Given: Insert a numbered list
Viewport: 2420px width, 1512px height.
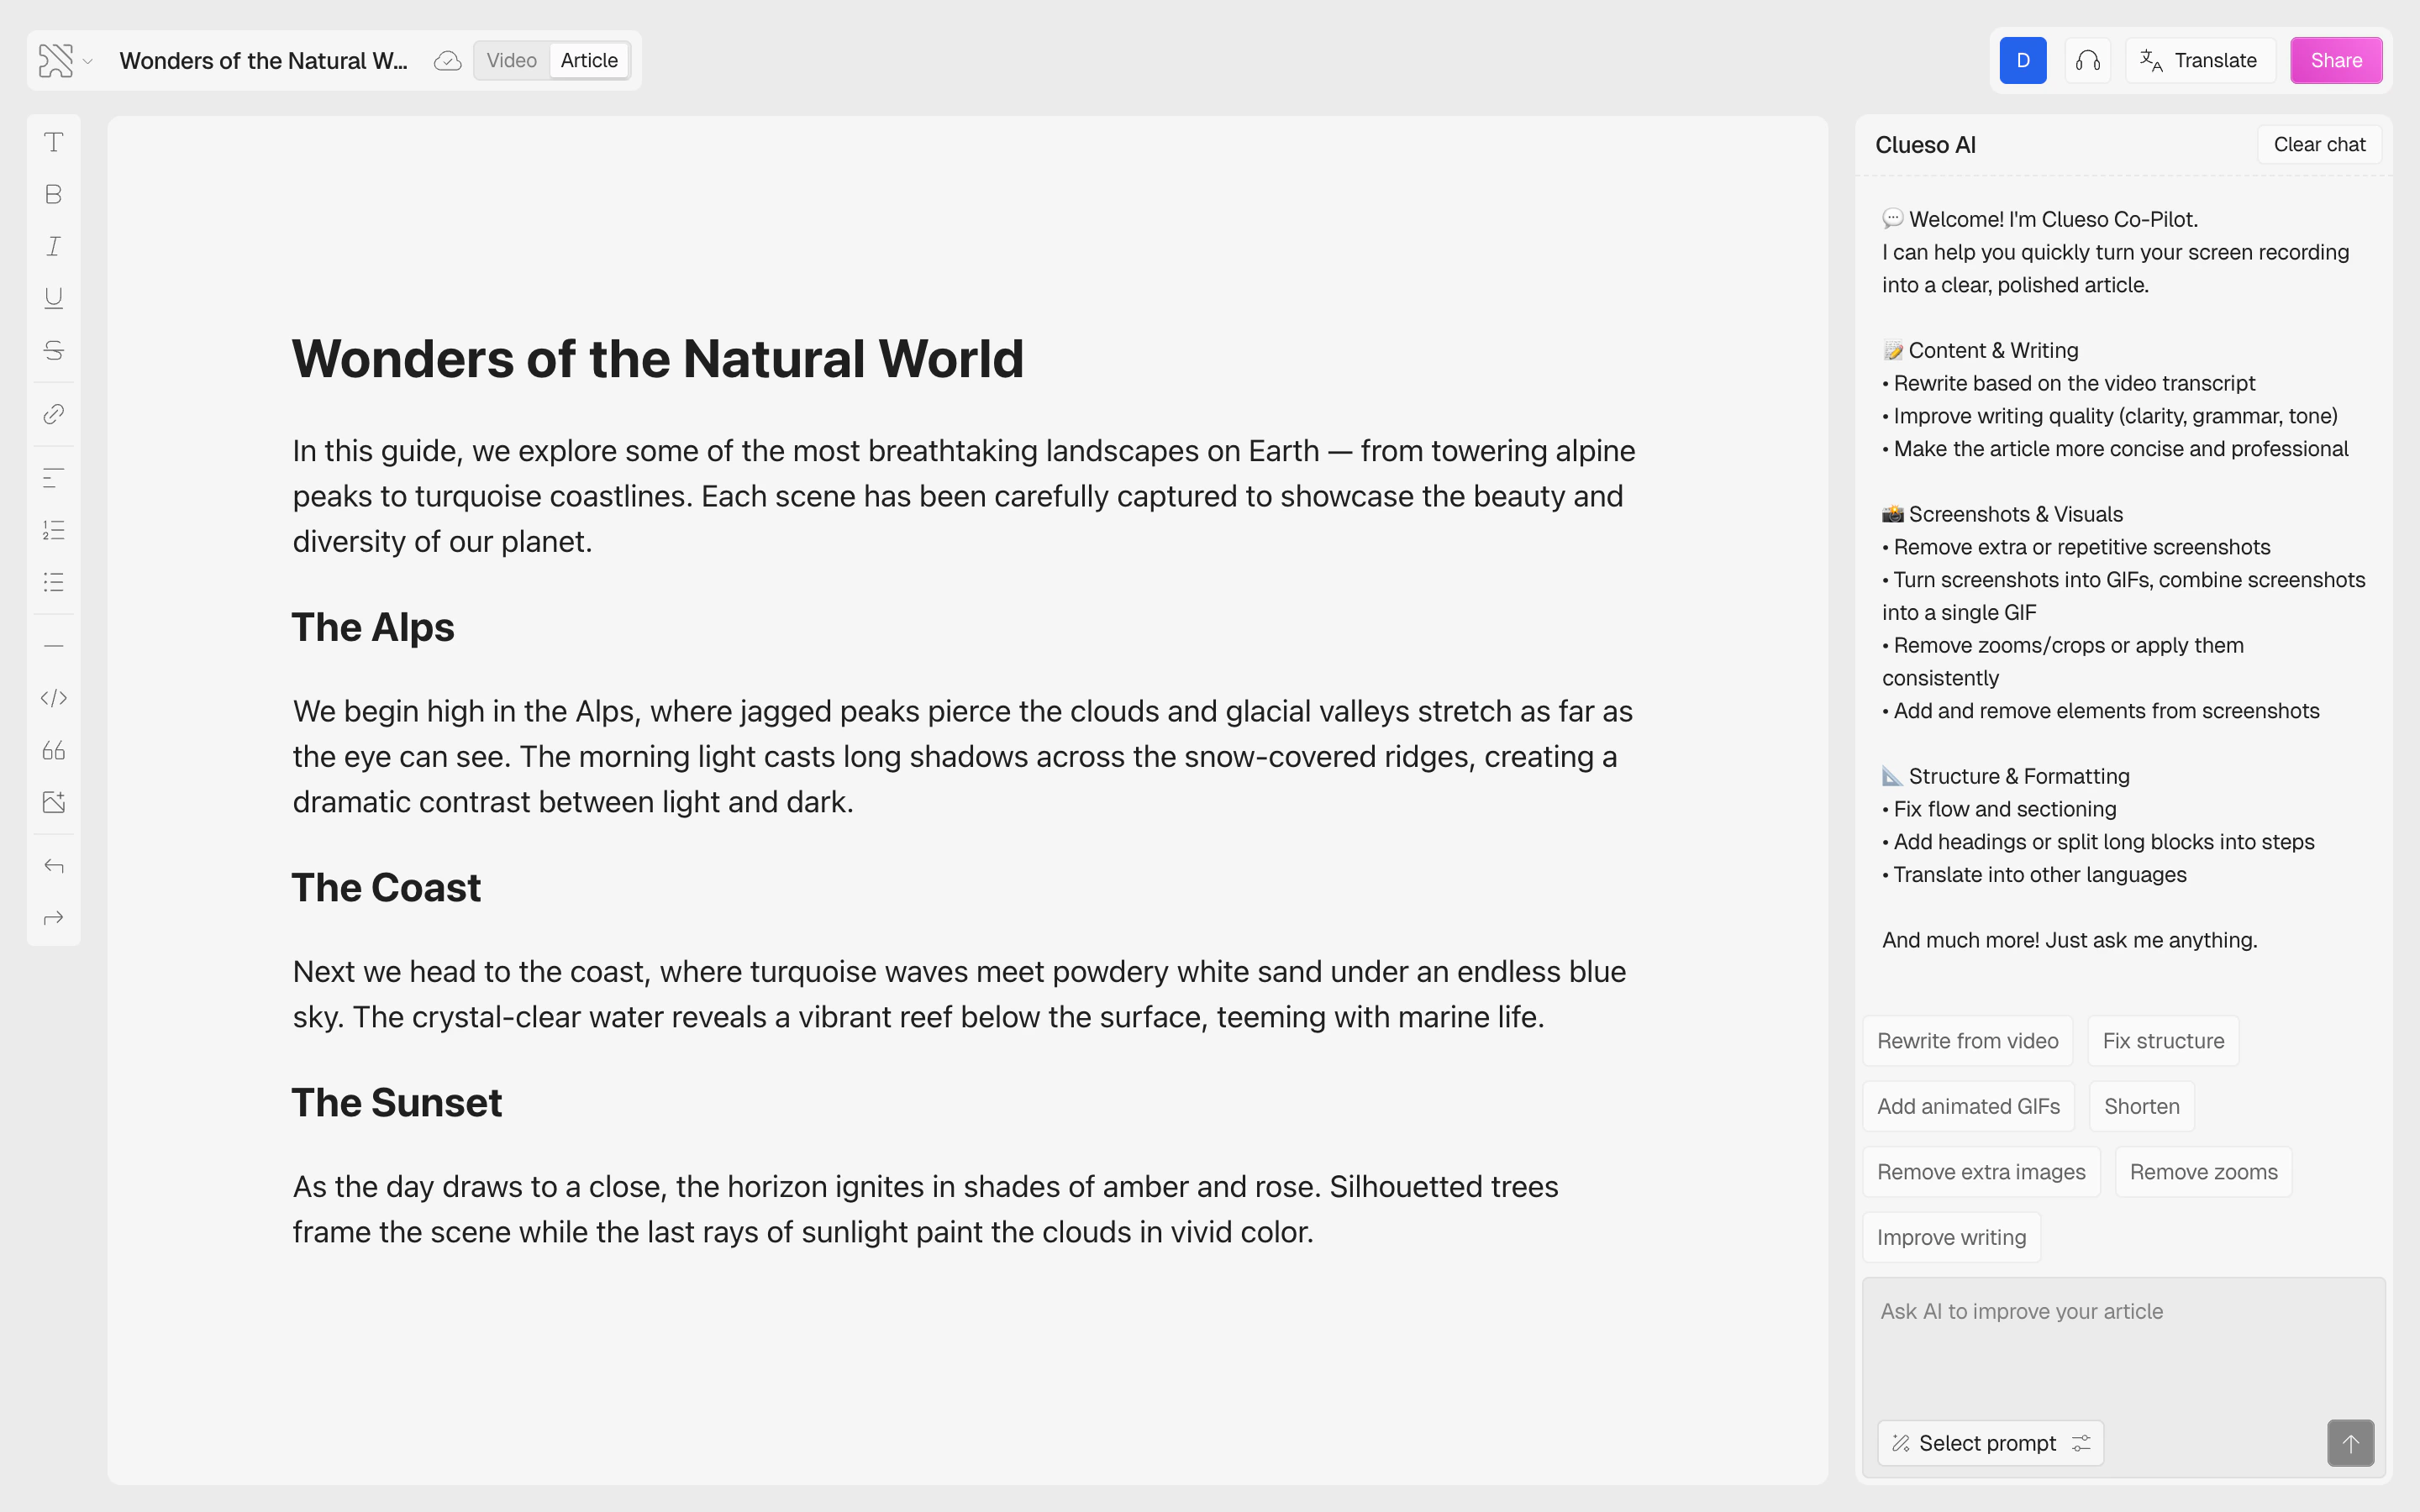Looking at the screenshot, I should [54, 530].
